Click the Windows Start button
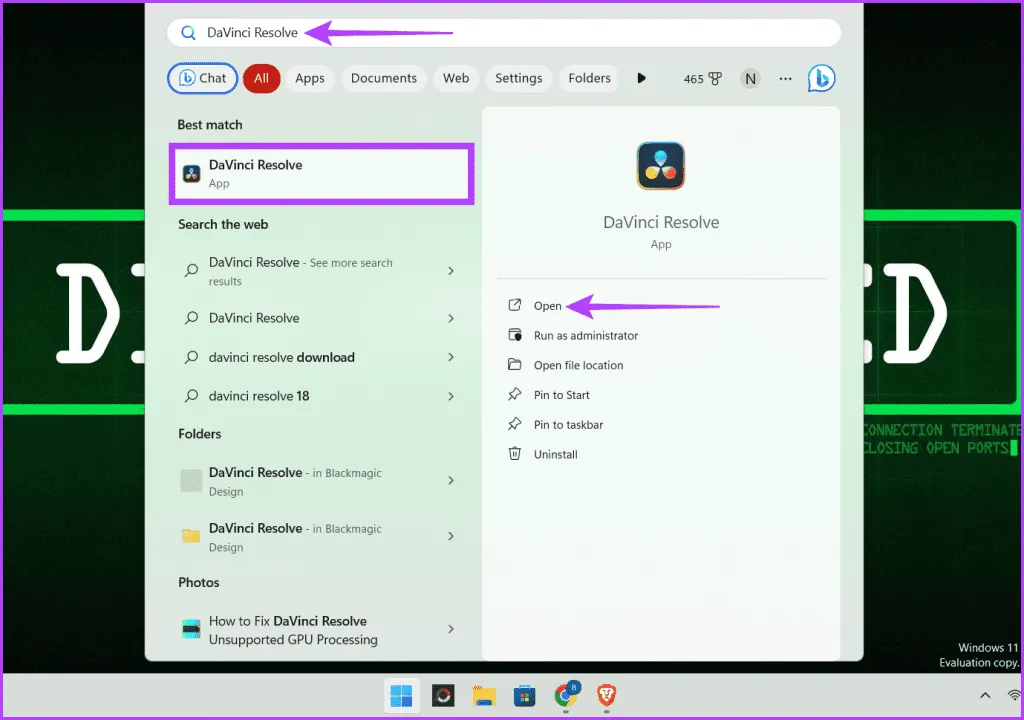This screenshot has height=720, width=1024. tap(402, 696)
